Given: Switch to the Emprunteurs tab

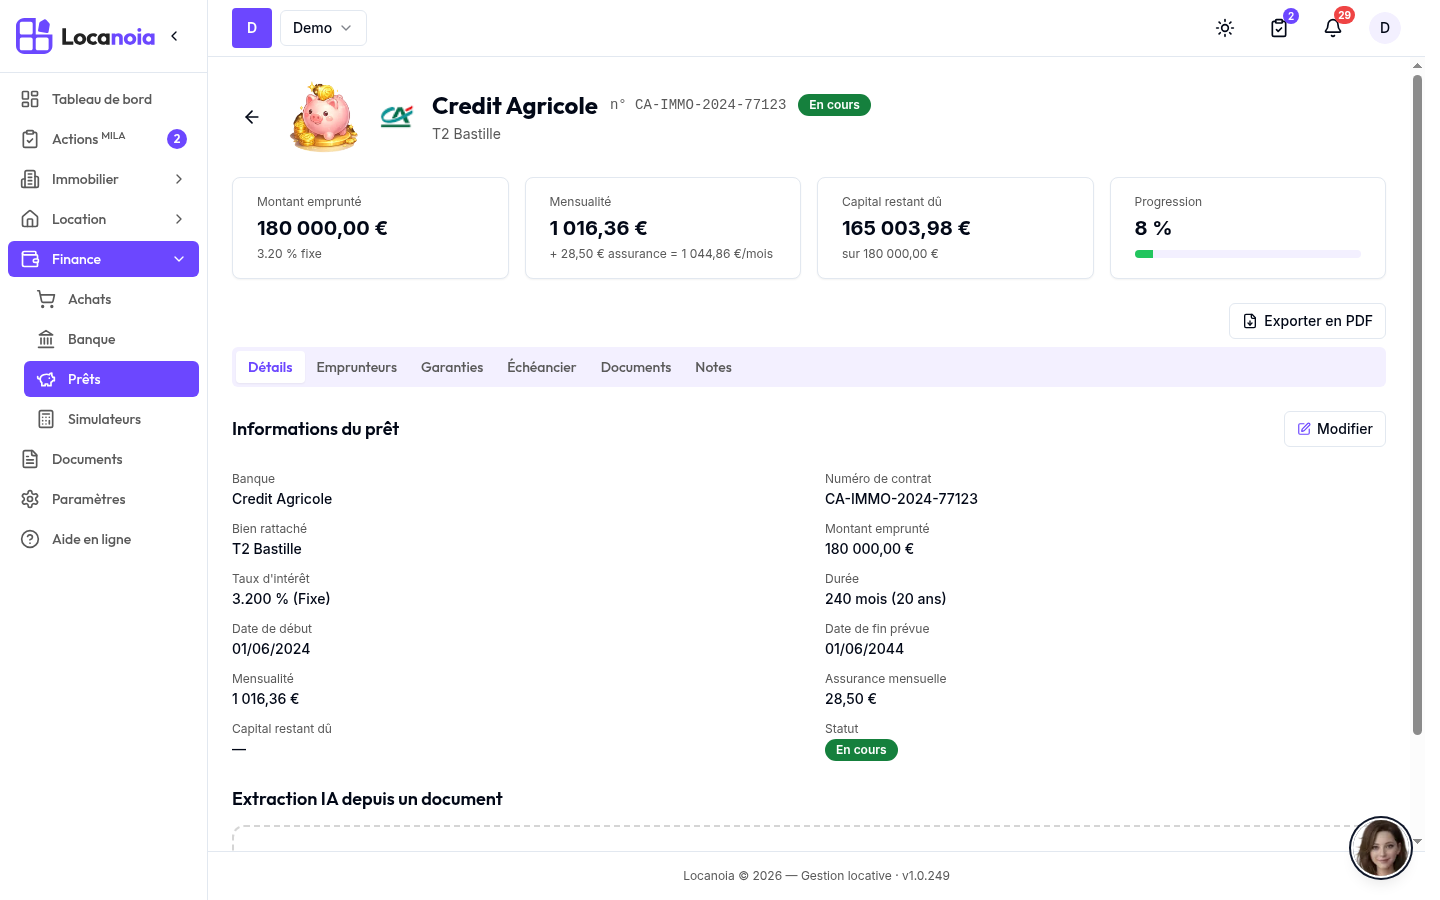Looking at the screenshot, I should pos(357,367).
